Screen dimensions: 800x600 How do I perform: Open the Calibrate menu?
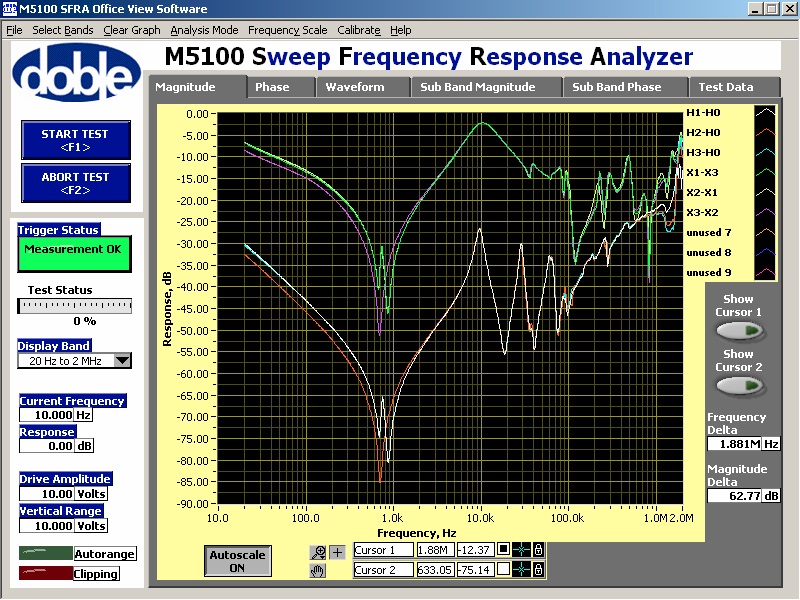click(x=359, y=30)
